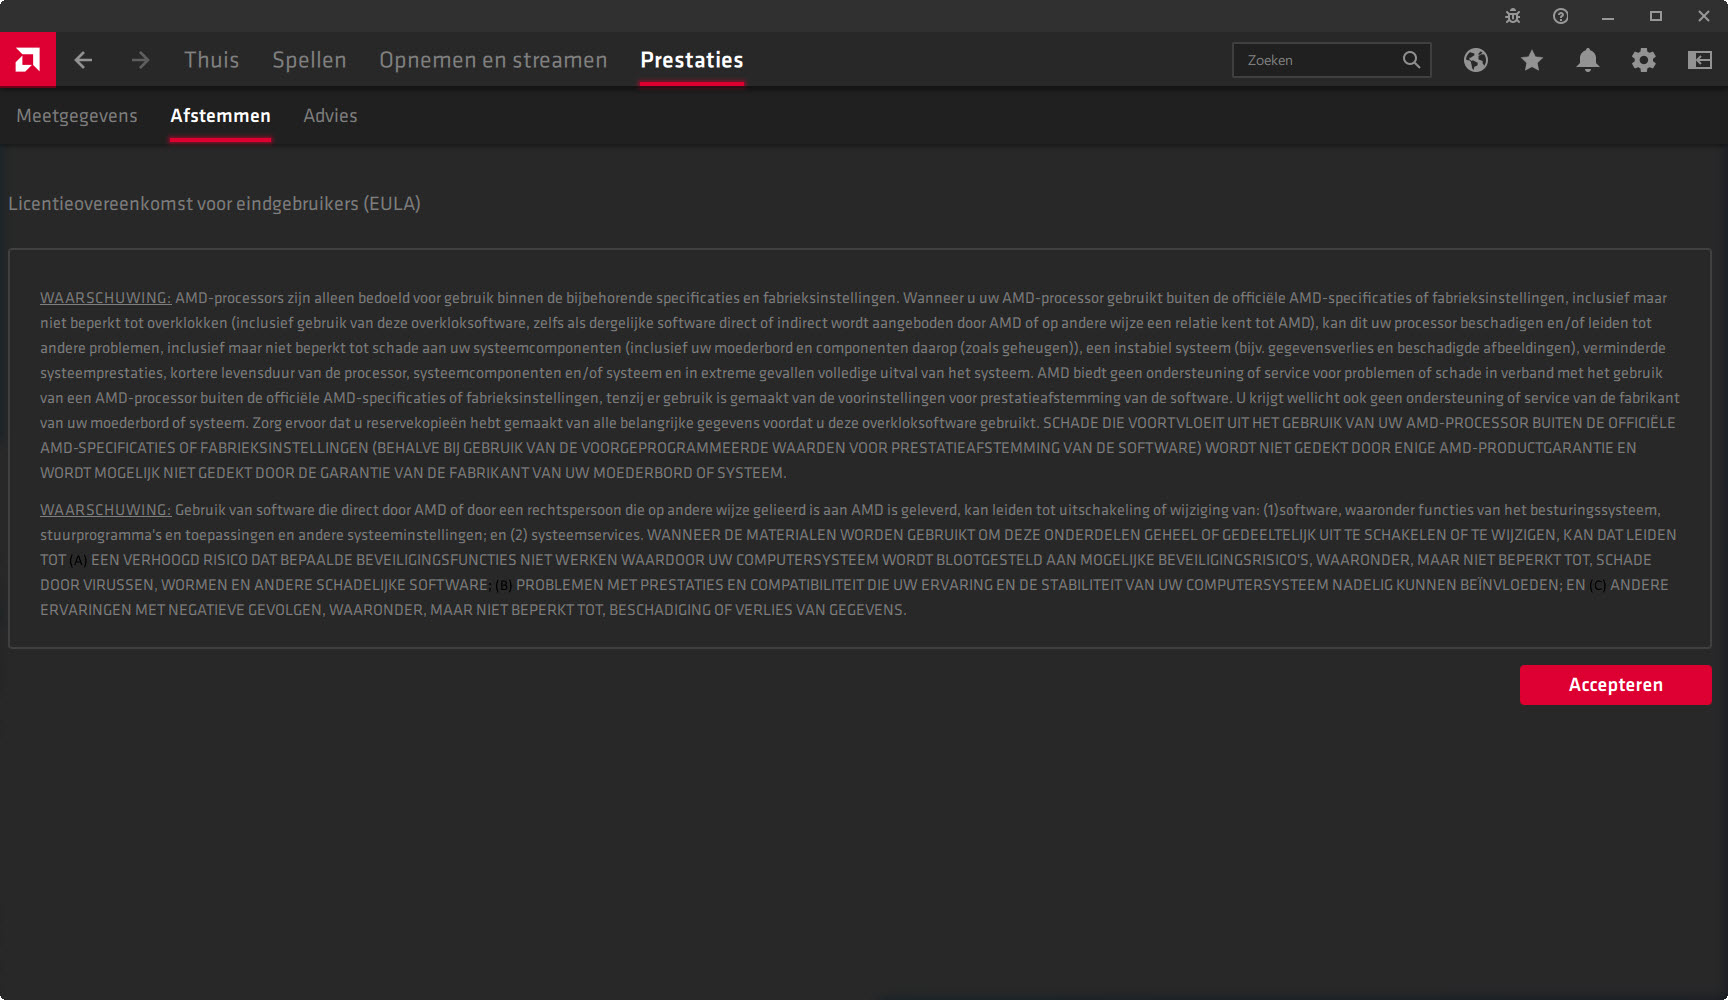Open the help question mark icon

pos(1560,16)
